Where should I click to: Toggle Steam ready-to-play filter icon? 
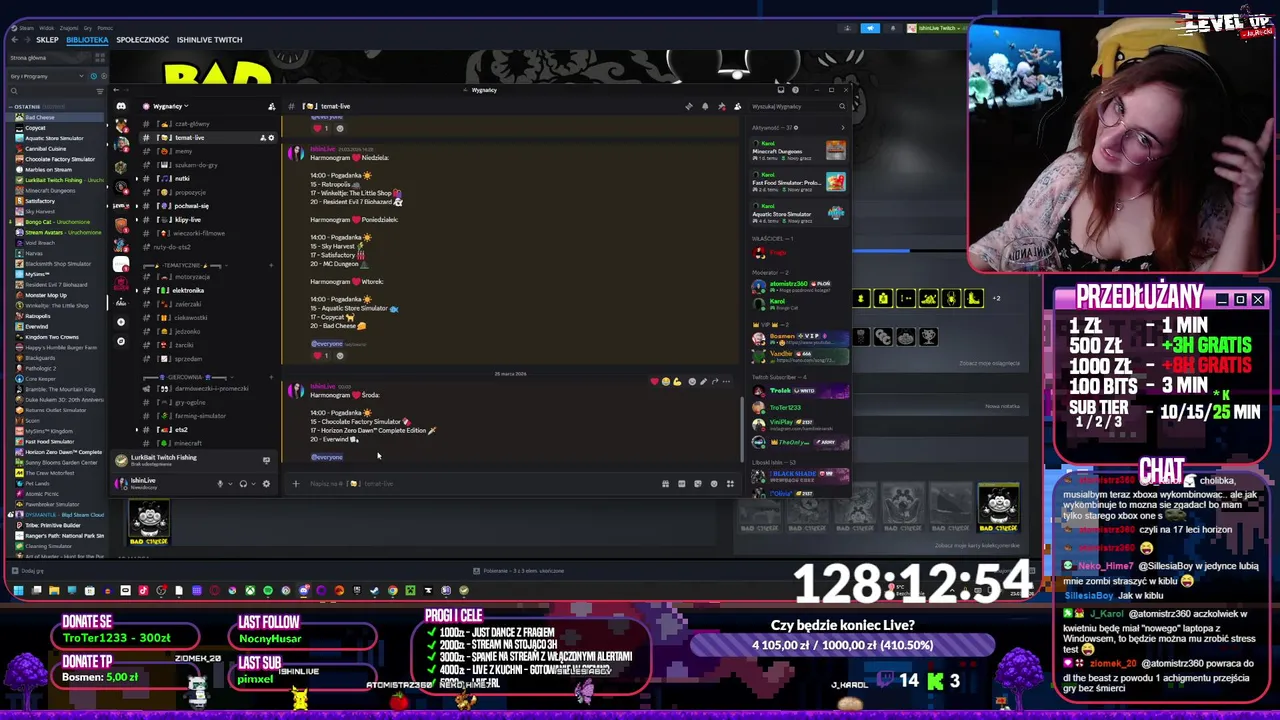click(x=104, y=76)
